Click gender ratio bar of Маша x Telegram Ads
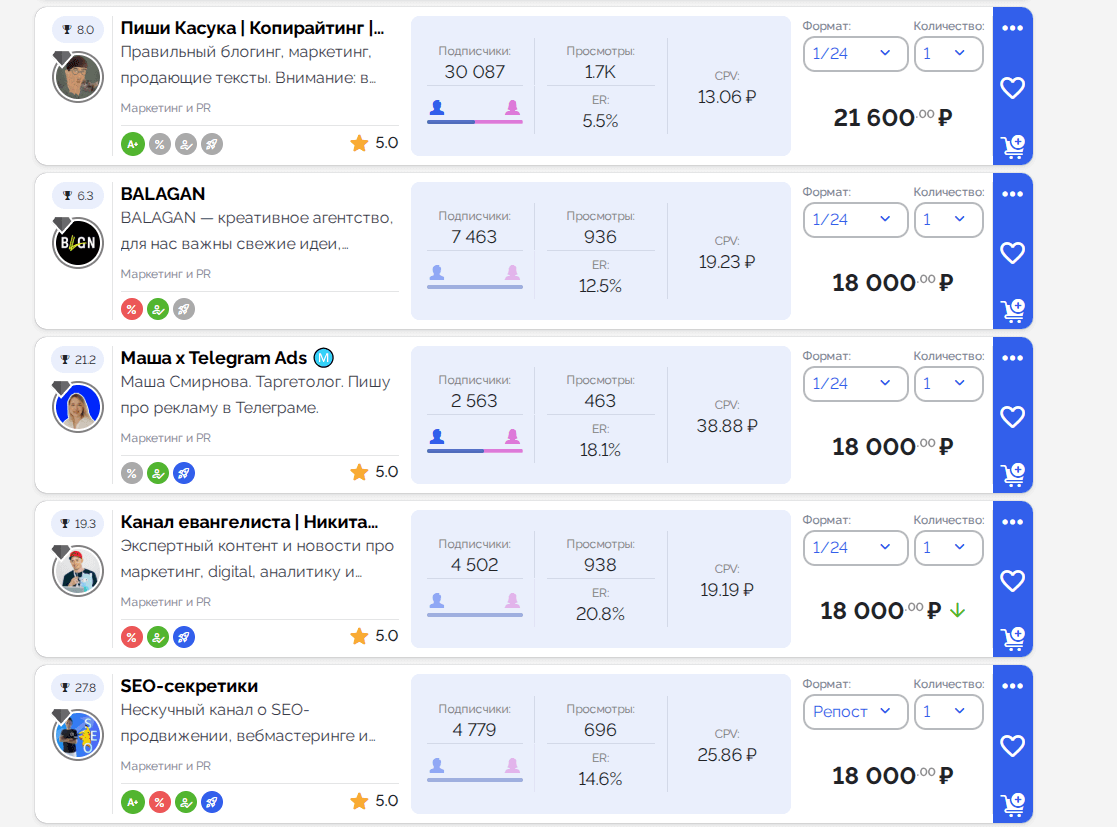Screen dimensions: 1117x827 (474, 451)
